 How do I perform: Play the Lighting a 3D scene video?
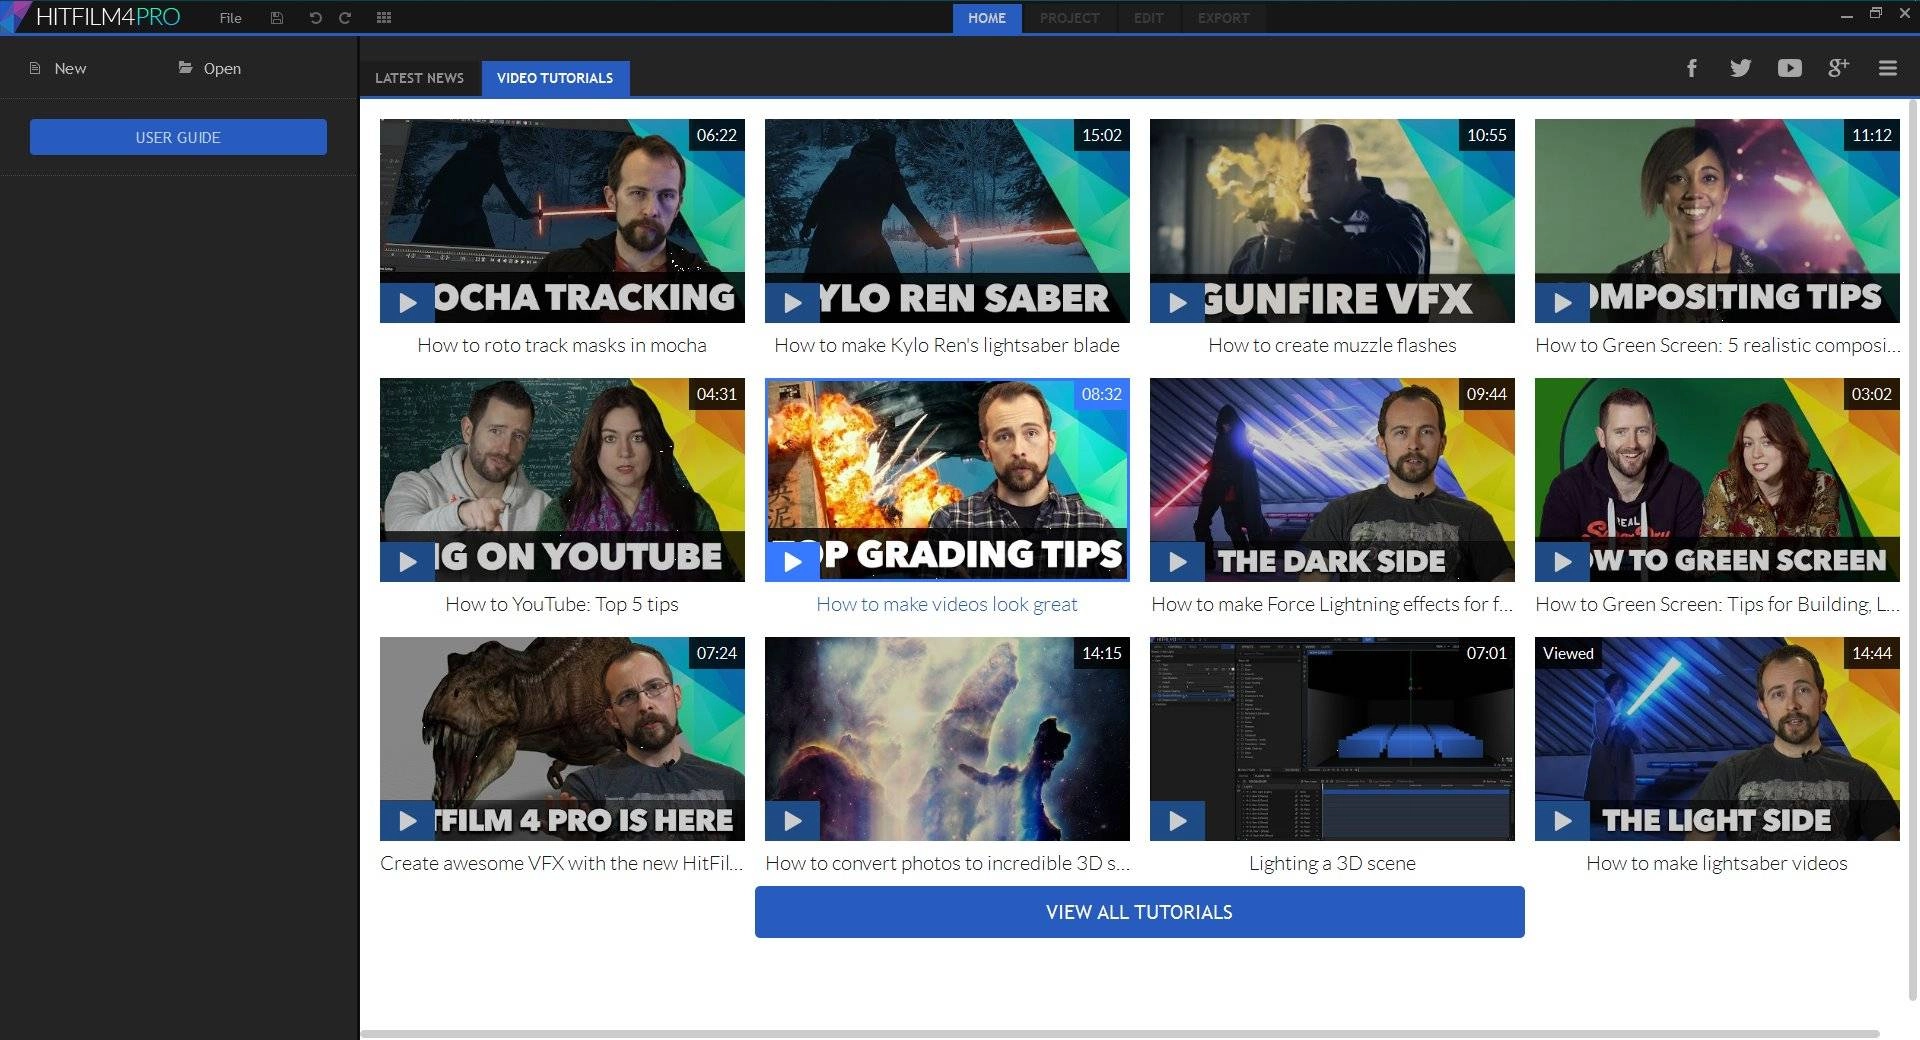1177,820
